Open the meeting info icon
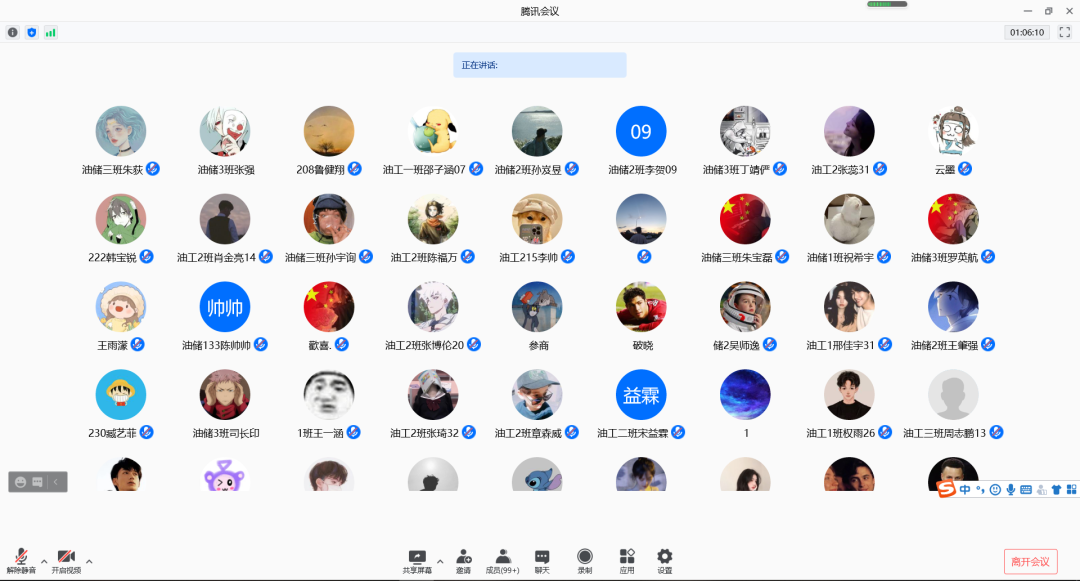 coord(13,32)
